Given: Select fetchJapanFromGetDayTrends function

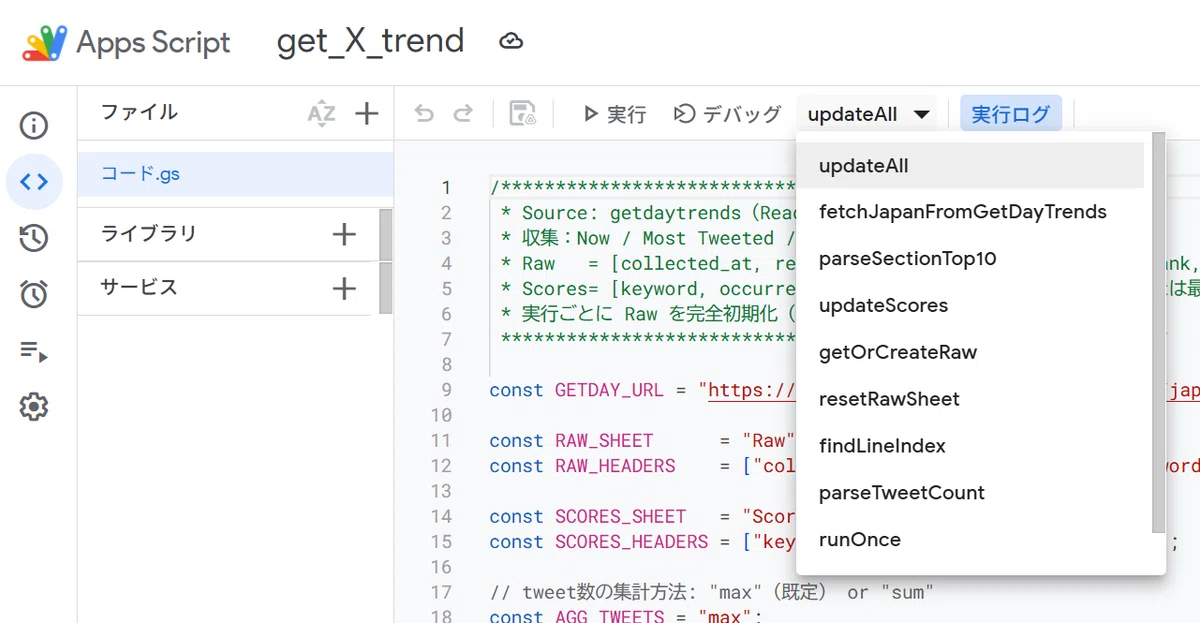Looking at the screenshot, I should click(970, 212).
